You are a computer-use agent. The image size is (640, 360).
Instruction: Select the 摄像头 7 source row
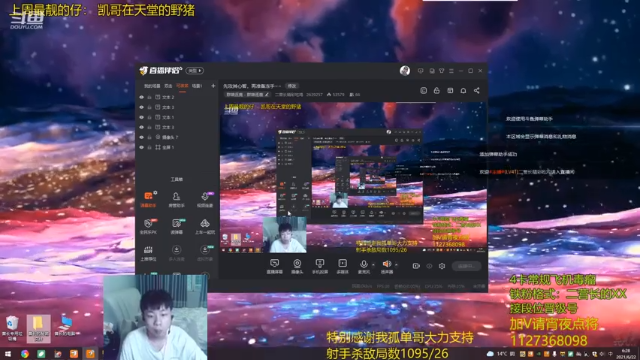[178, 137]
